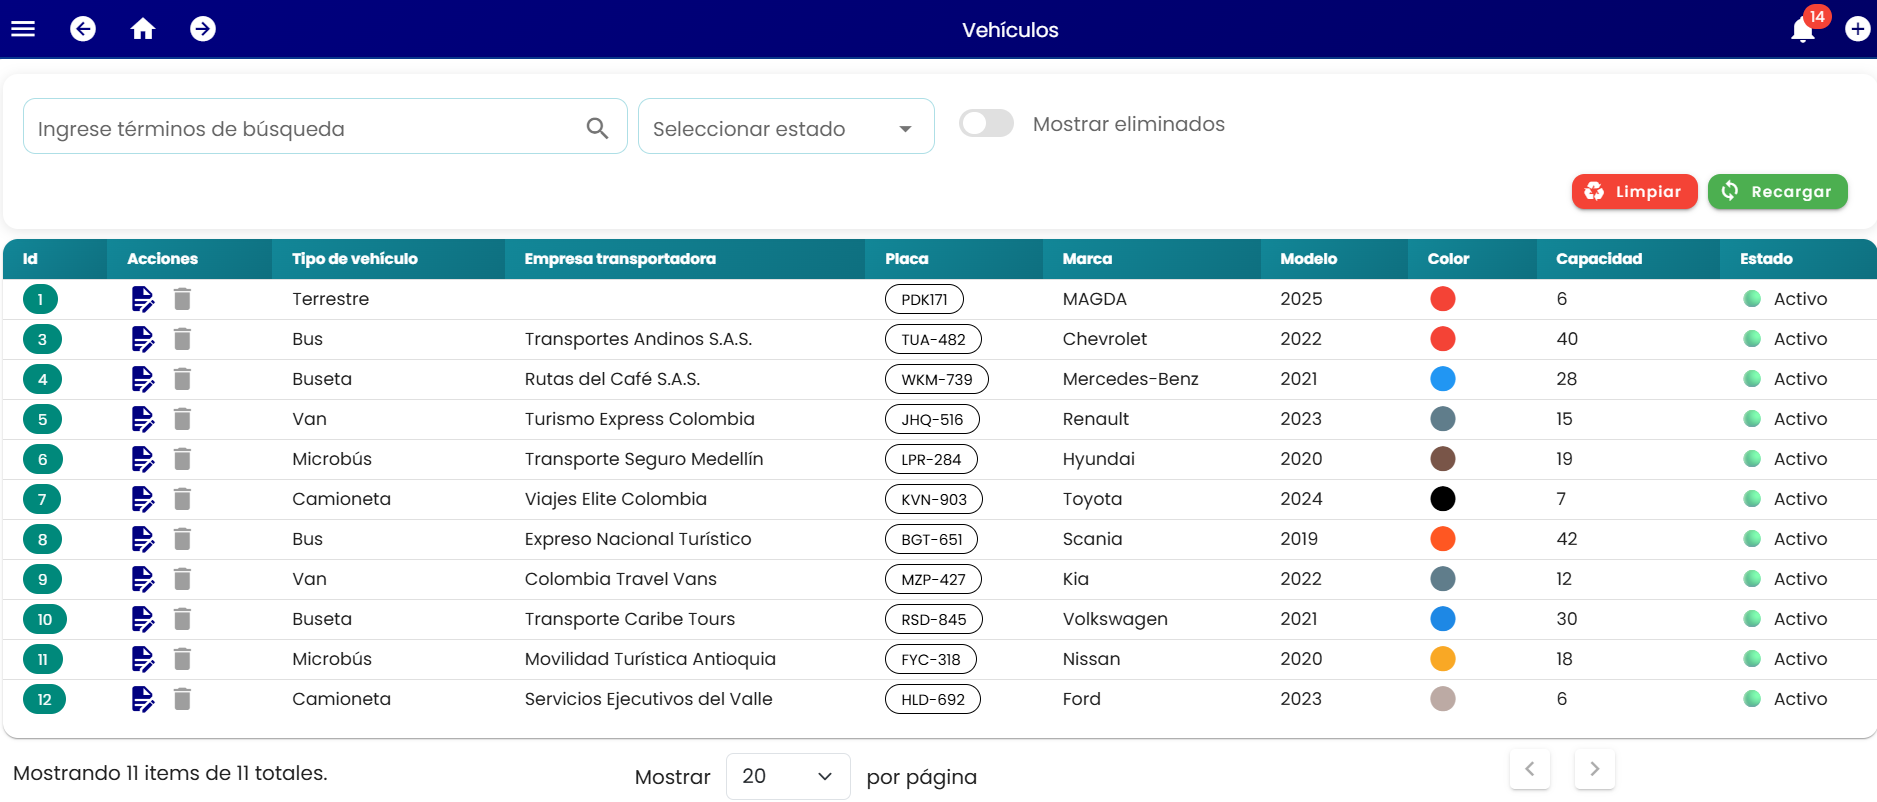Click the forward arrow navigation icon
Screen dimensions: 1877x802
pyautogui.click(x=203, y=29)
